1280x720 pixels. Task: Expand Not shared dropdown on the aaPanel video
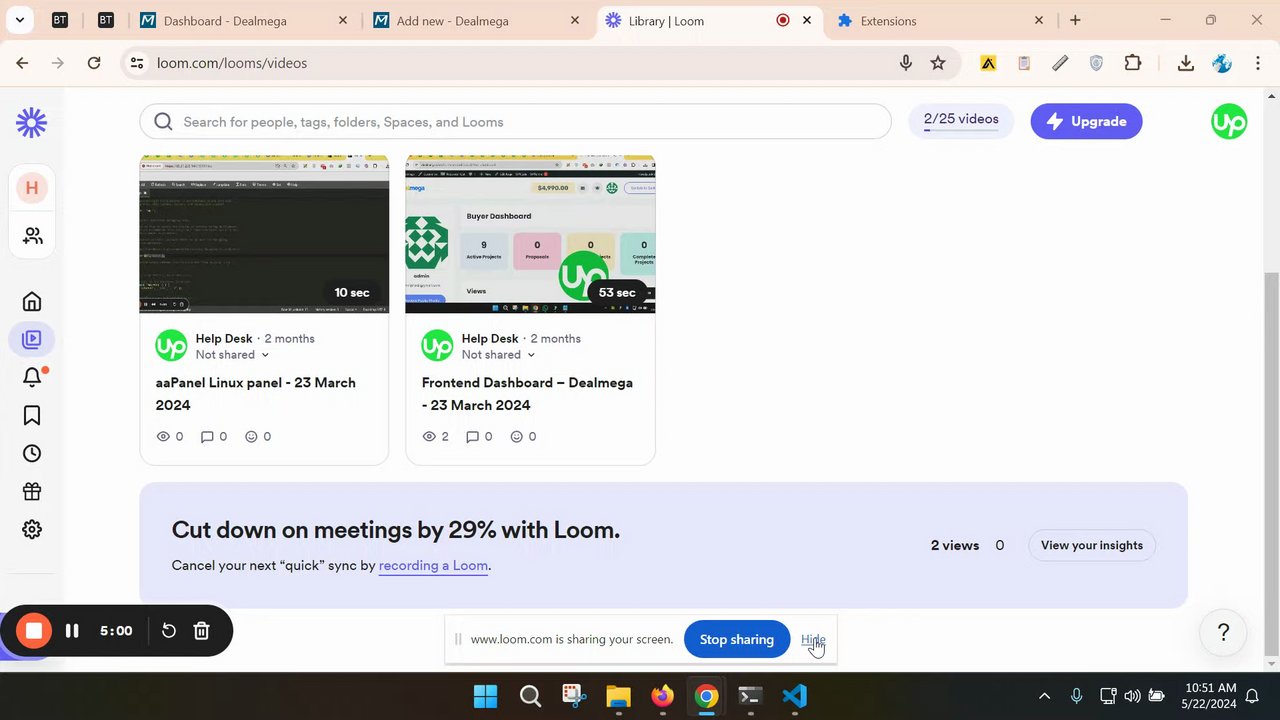pos(233,355)
